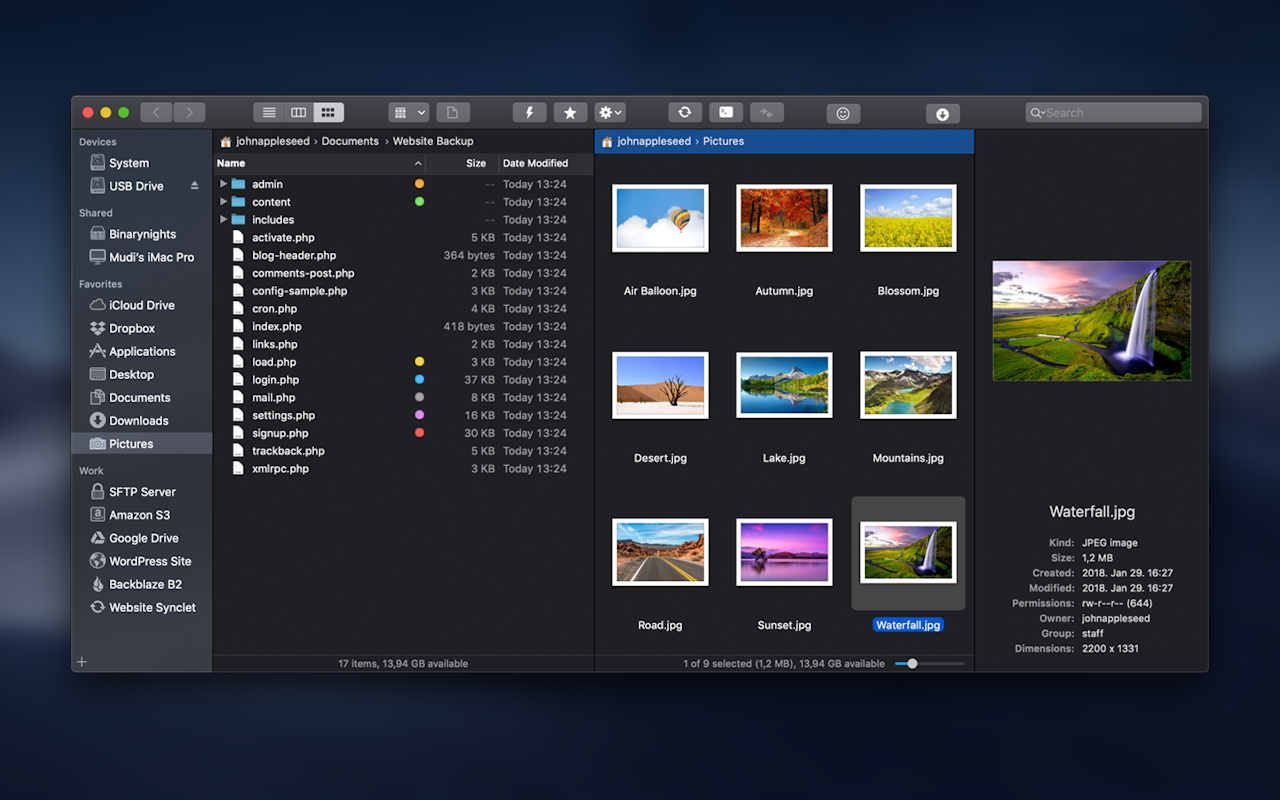Adjust the icon size slider
This screenshot has width=1280, height=800.
[x=910, y=662]
